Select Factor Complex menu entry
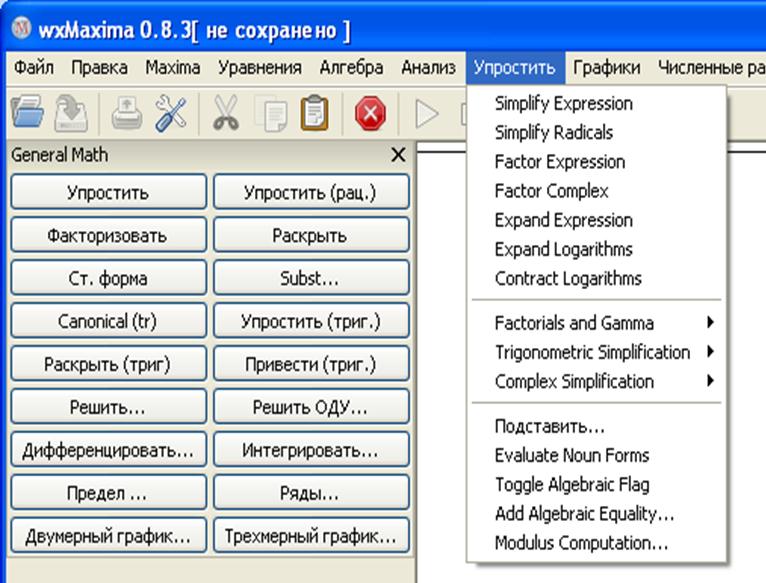Image resolution: width=766 pixels, height=583 pixels. pyautogui.click(x=596, y=191)
